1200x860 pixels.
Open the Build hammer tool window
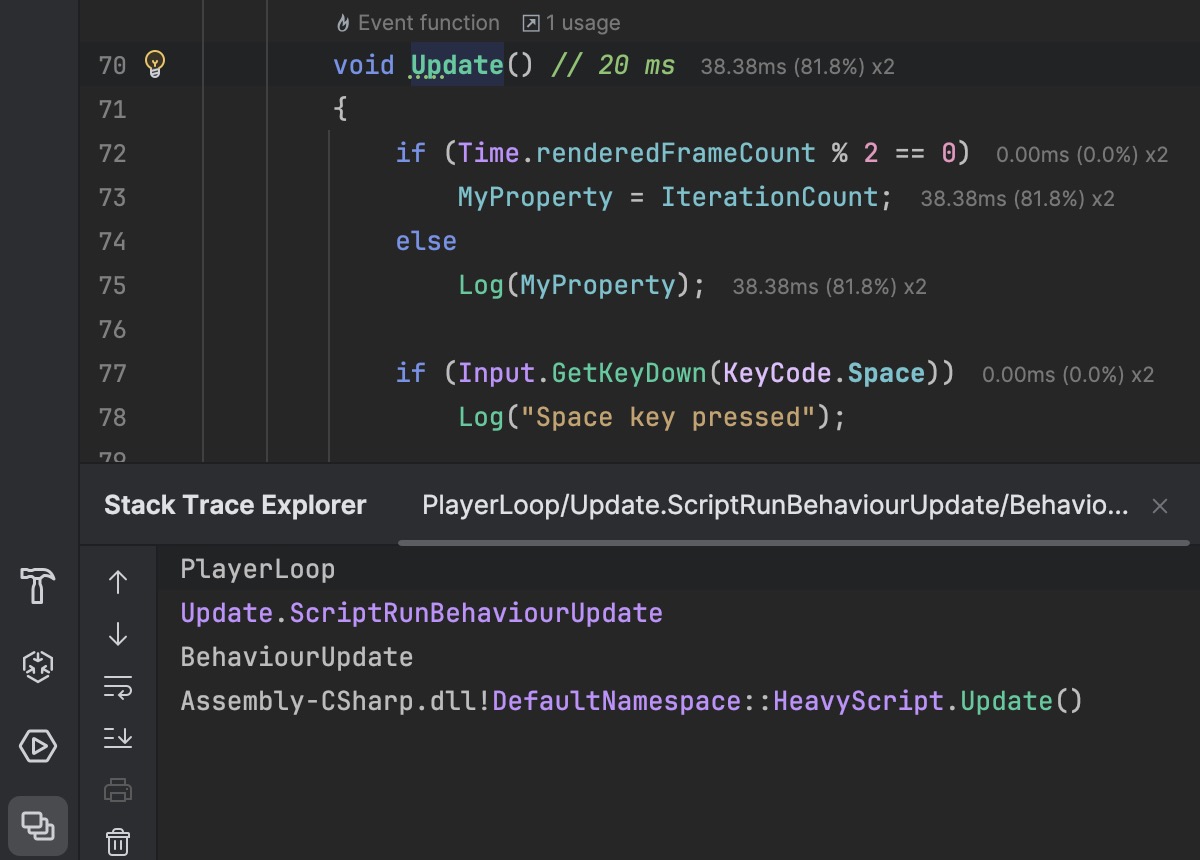(x=38, y=585)
